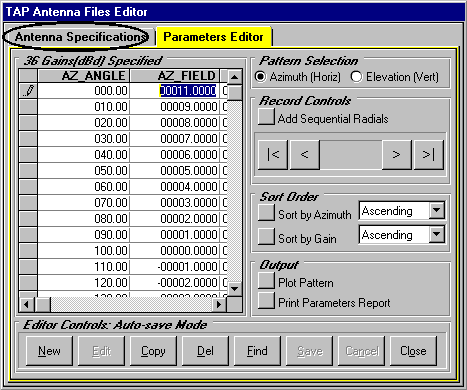467x390 pixels.
Task: Open the Sort by Gain order dropdown
Action: [x=437, y=234]
